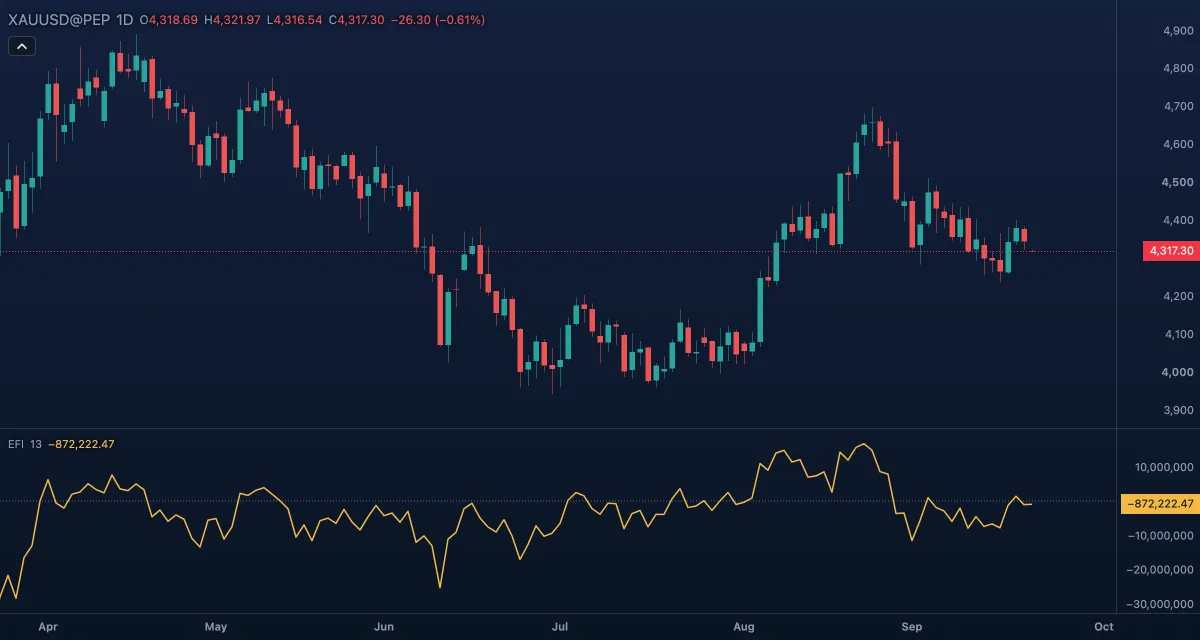Click the 4,900 price axis label
1200x640 pixels.
tap(1178, 31)
